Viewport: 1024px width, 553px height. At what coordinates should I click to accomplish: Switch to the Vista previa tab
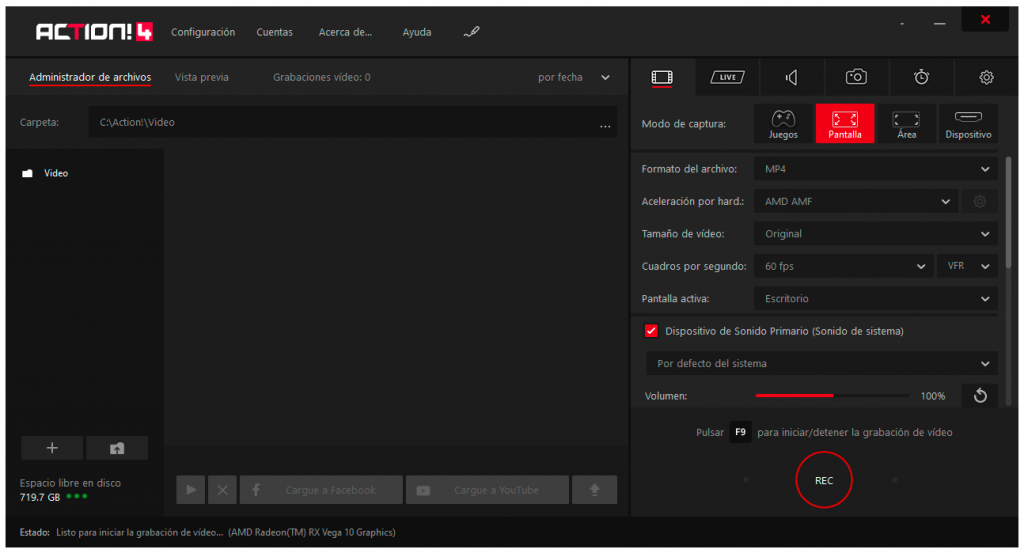point(201,77)
